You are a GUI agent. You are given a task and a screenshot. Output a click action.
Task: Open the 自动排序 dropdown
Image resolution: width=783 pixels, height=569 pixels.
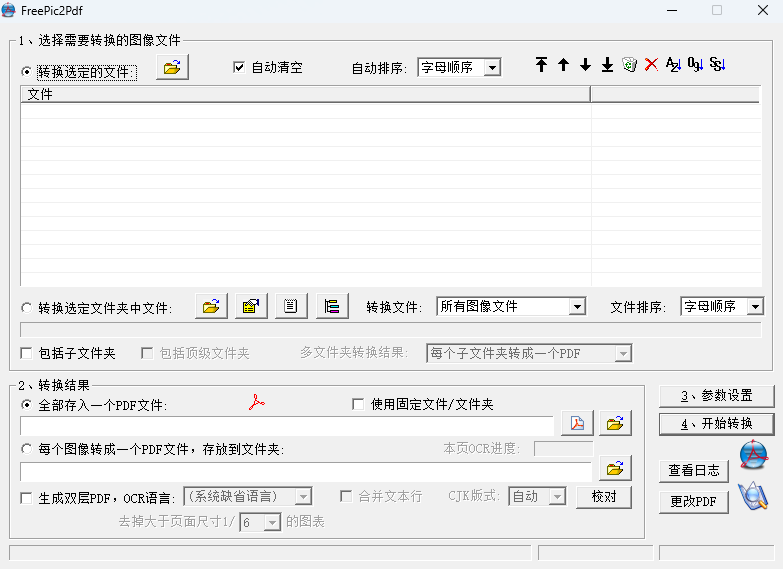tap(491, 68)
